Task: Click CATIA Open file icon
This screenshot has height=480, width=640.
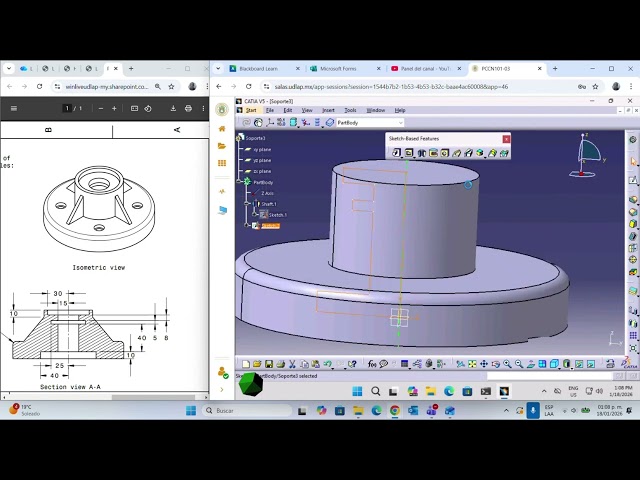Action: pos(257,364)
